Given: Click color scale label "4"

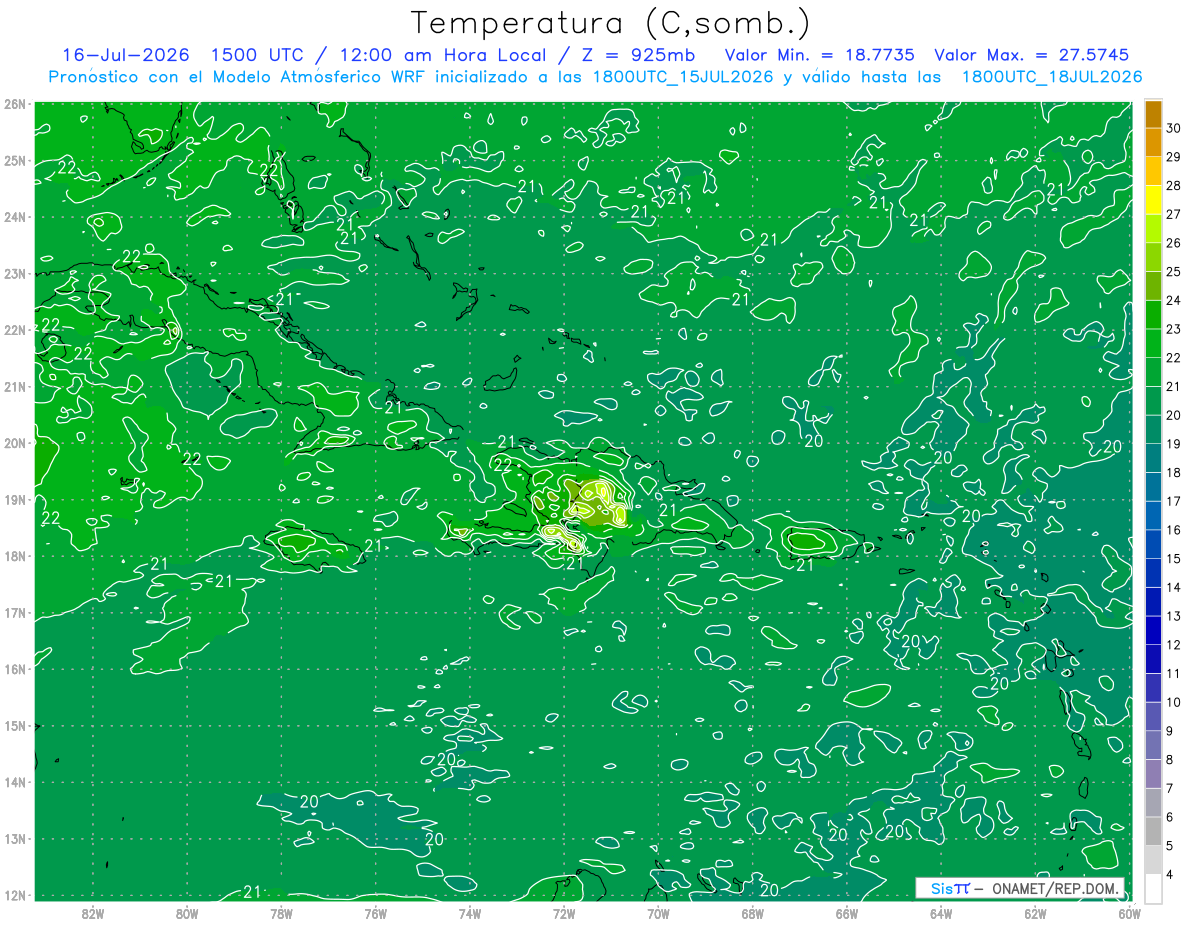Looking at the screenshot, I should 1170,874.
